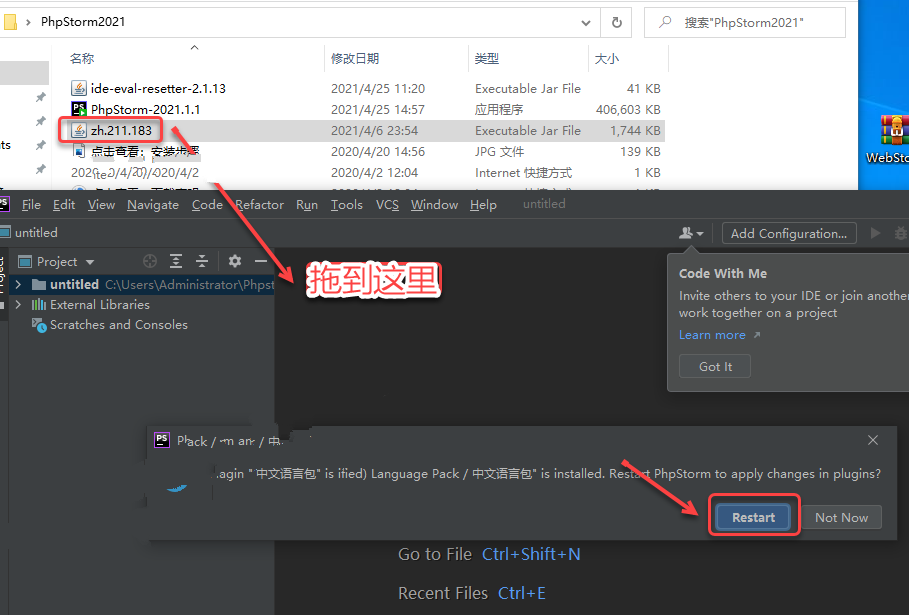This screenshot has height=615, width=909.
Task: Open the Navigate menu in PhpStorm
Action: pyautogui.click(x=153, y=205)
